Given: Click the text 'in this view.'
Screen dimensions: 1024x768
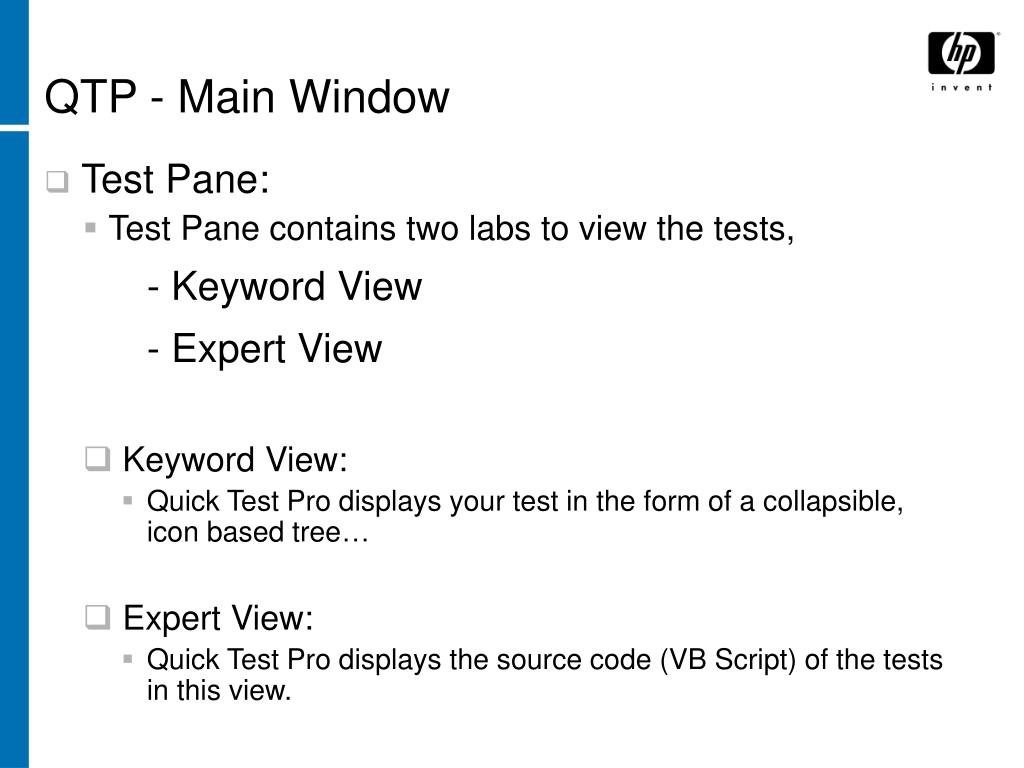Looking at the screenshot, I should click(x=219, y=691).
